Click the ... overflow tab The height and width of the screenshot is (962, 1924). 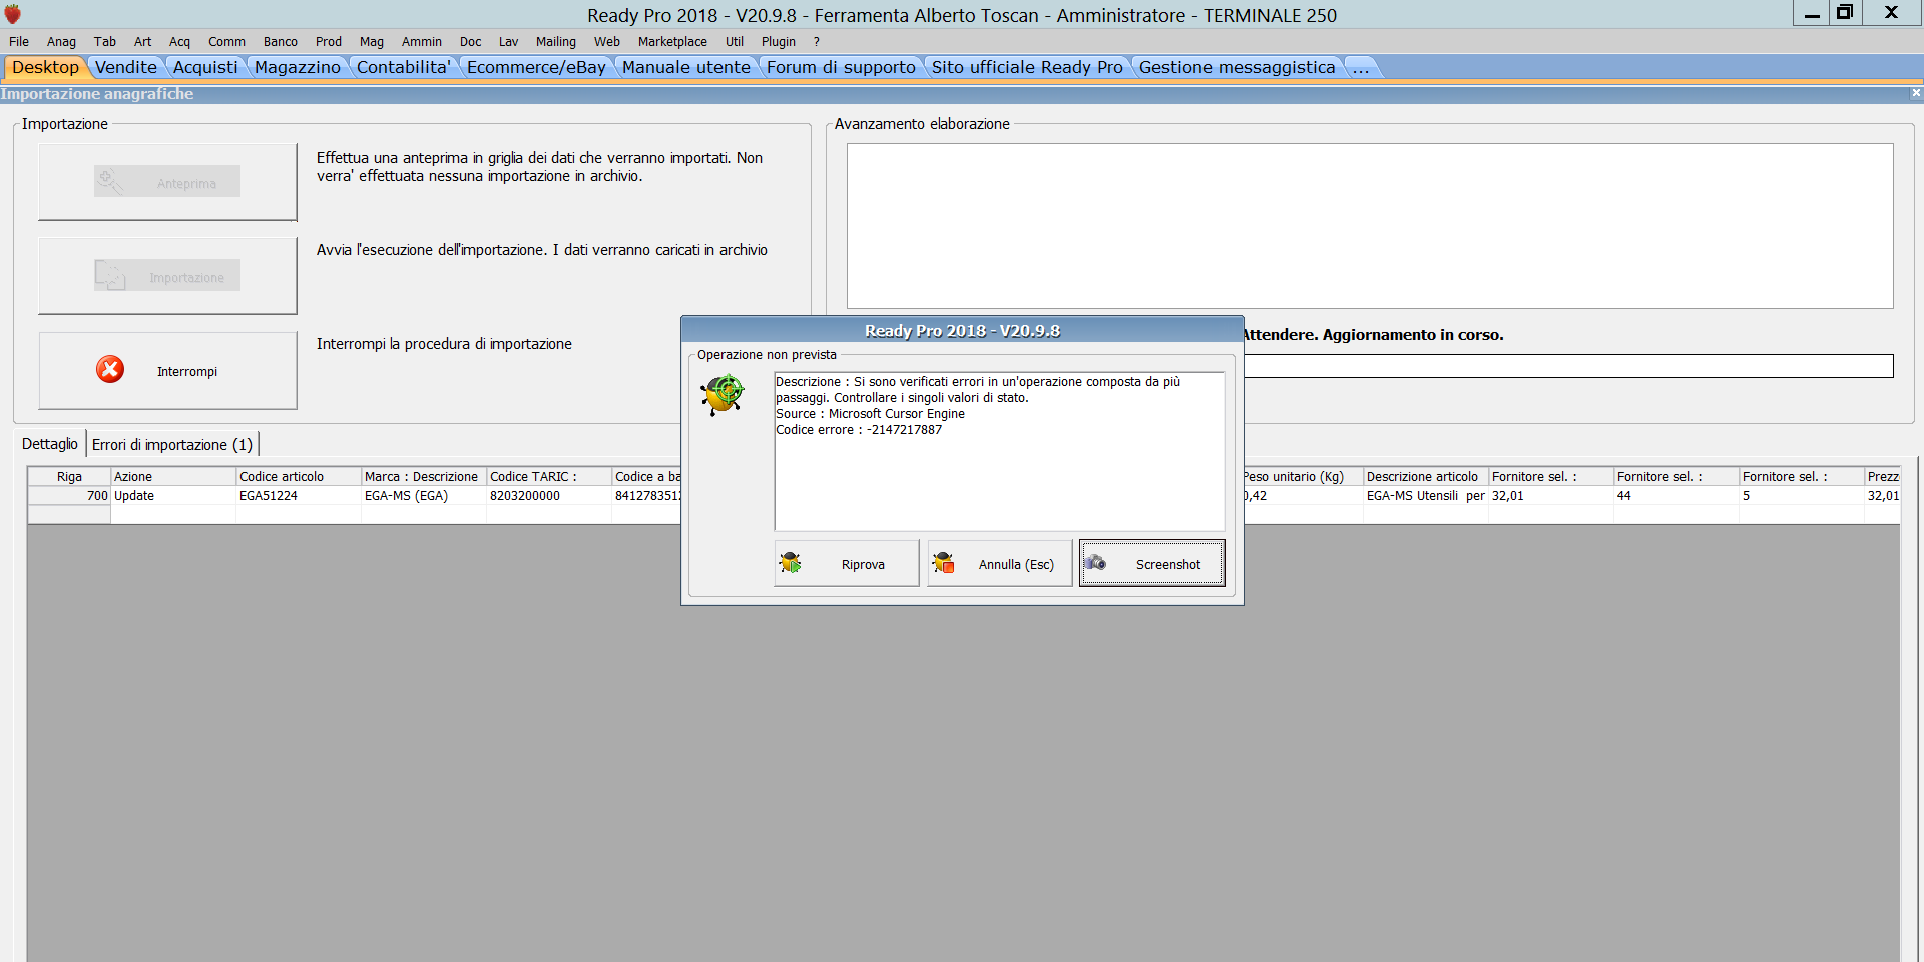pos(1361,67)
